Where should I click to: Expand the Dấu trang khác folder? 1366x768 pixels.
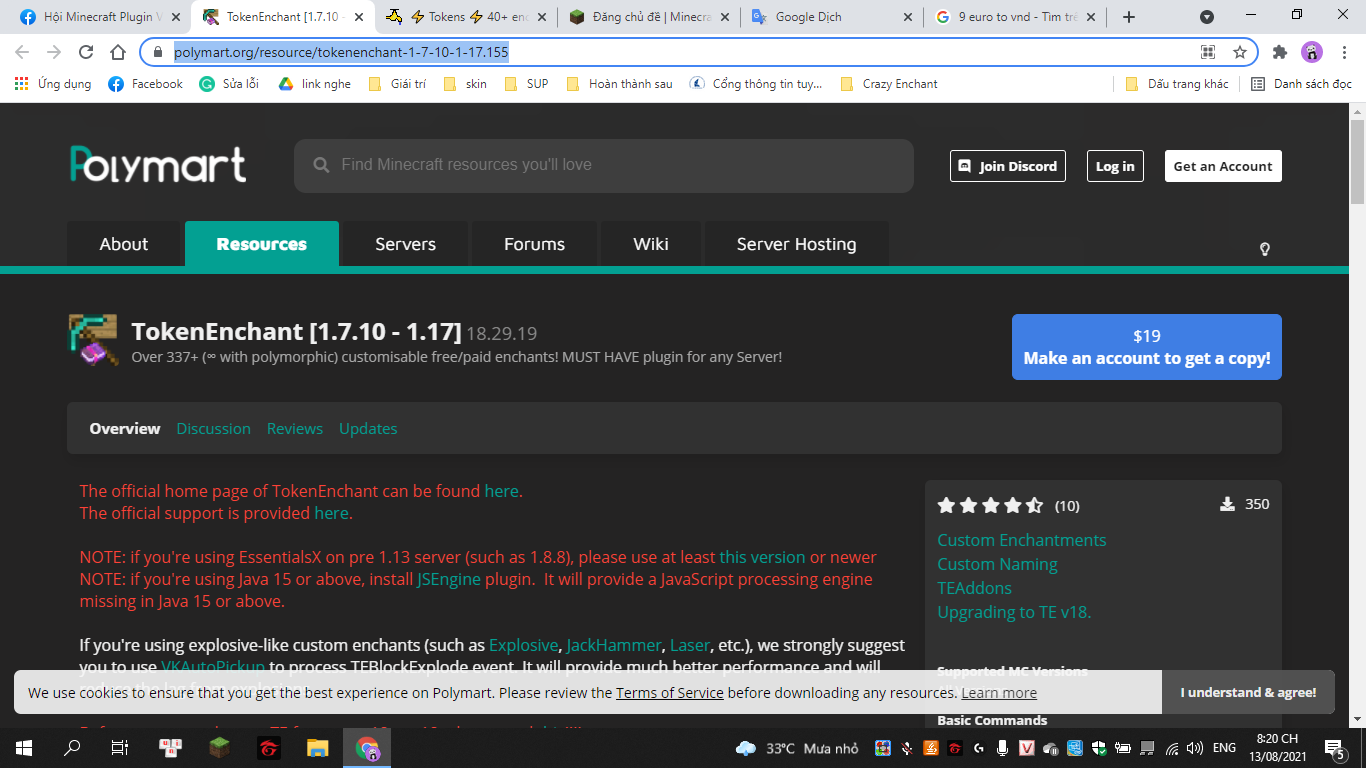1177,84
